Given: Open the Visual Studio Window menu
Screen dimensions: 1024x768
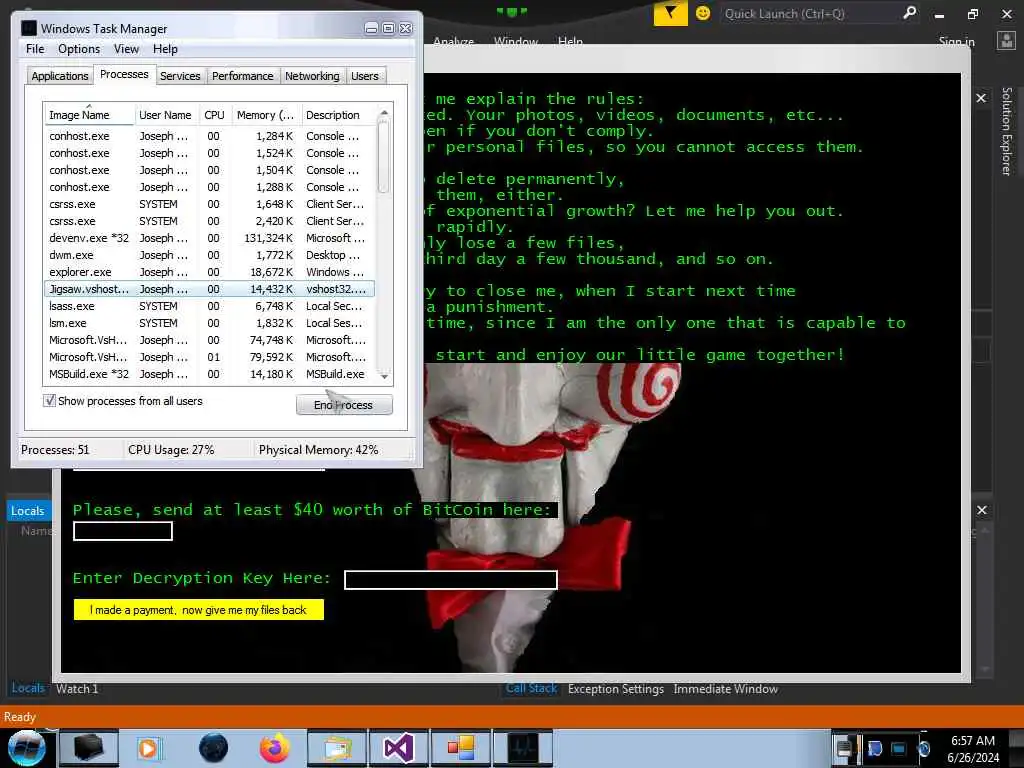Looking at the screenshot, I should point(516,42).
